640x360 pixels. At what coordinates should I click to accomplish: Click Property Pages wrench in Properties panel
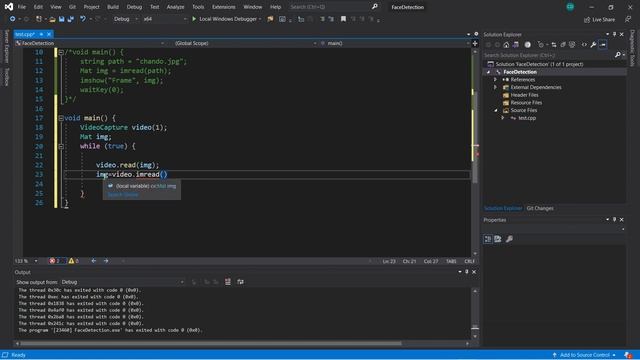click(x=509, y=239)
